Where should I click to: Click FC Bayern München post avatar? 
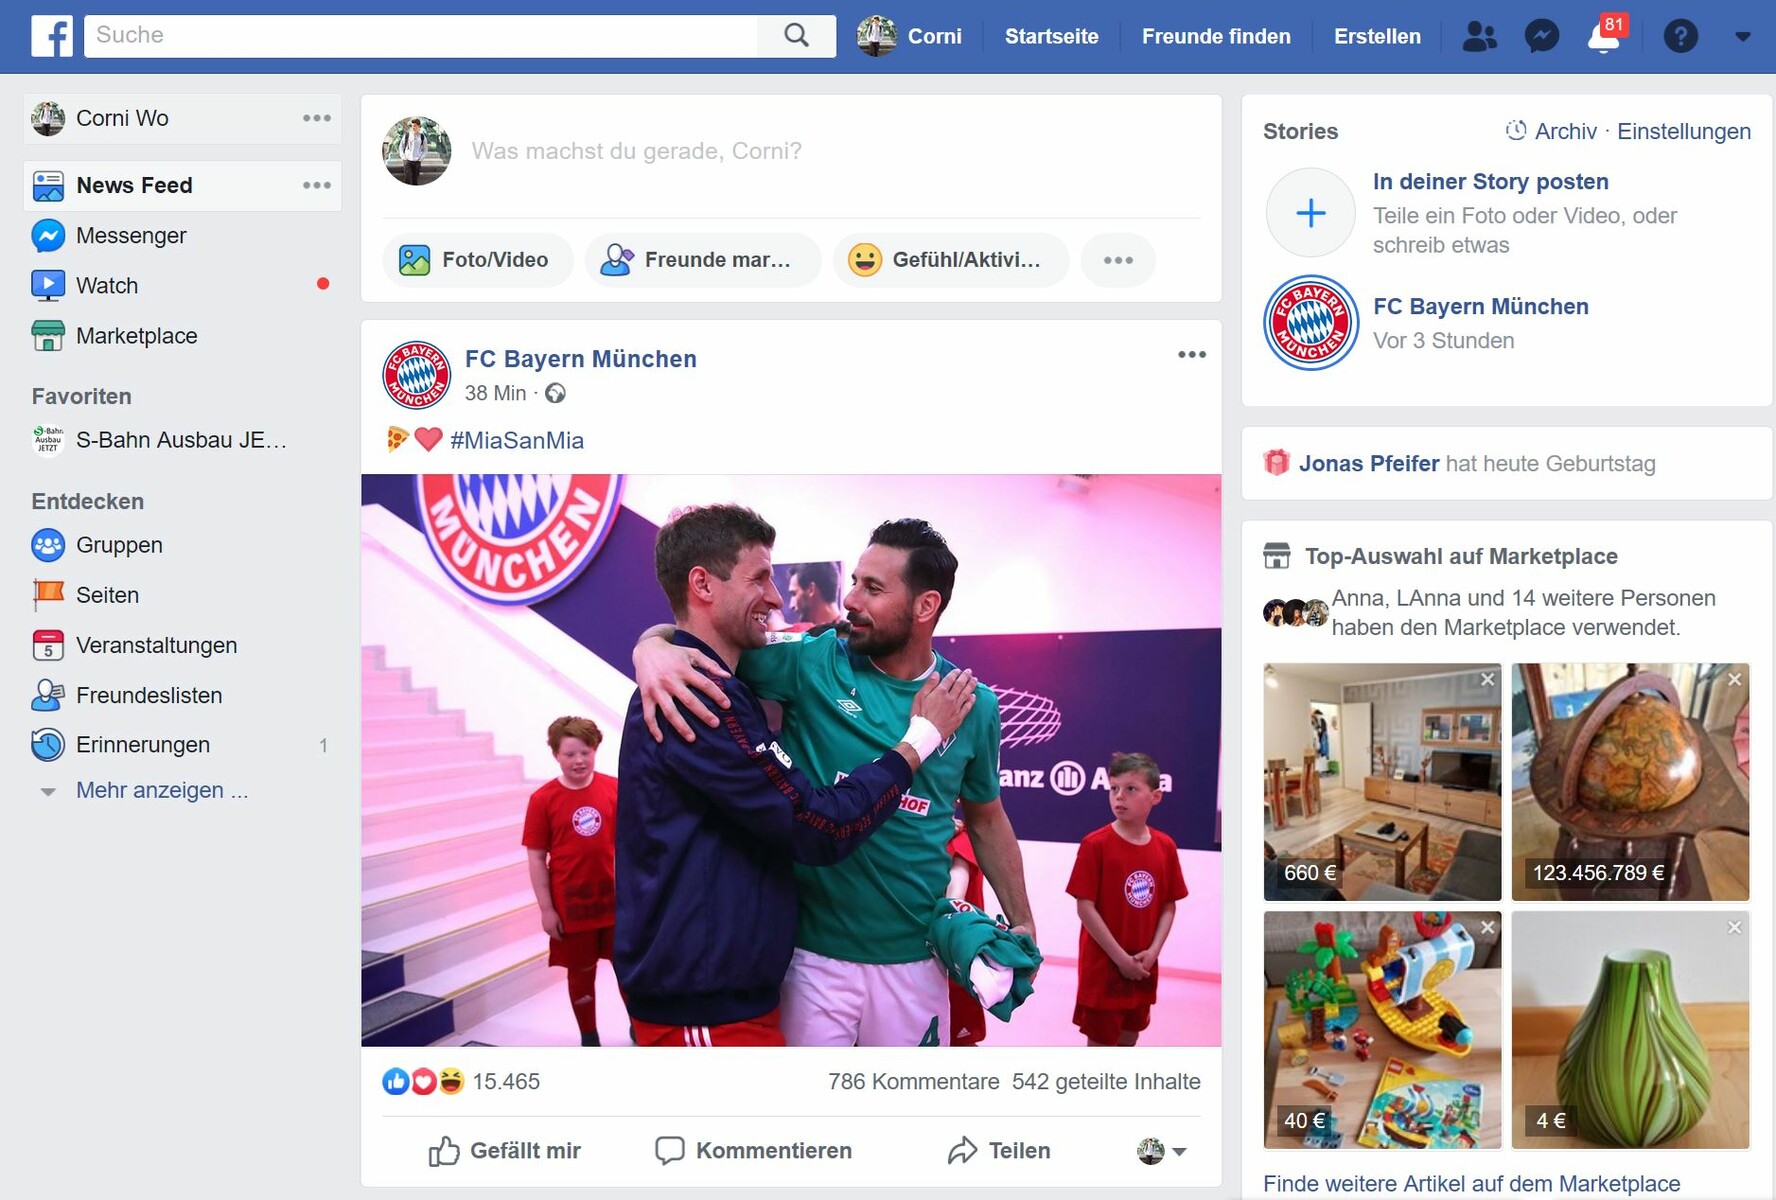pyautogui.click(x=417, y=375)
